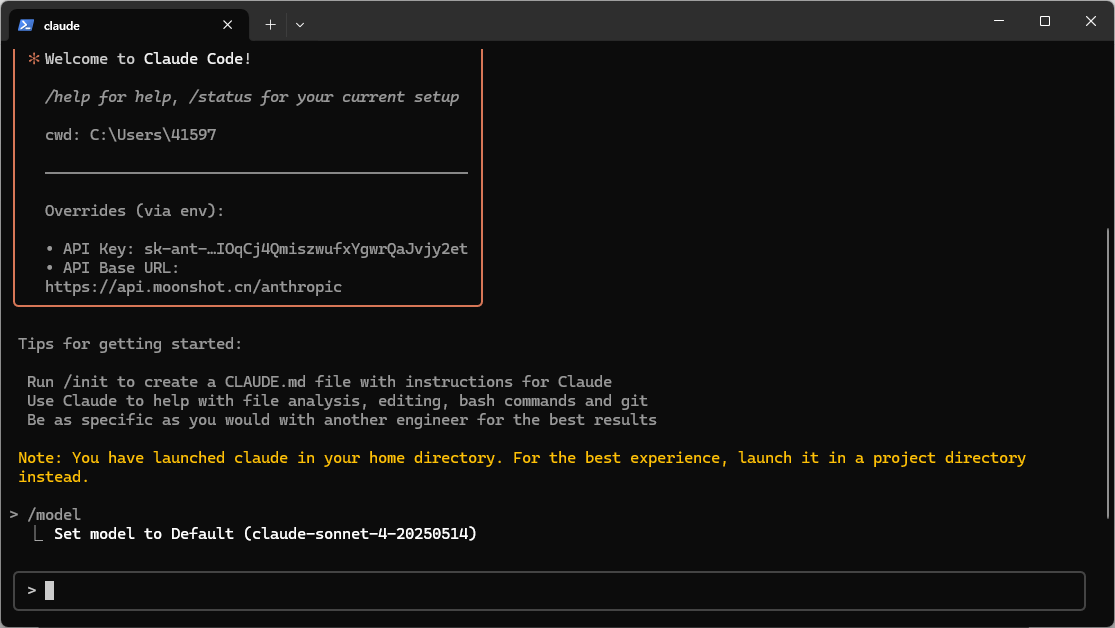This screenshot has height=628, width=1115.
Task: Click the "Use Claude to help with file analysis" tip
Action: (x=337, y=401)
